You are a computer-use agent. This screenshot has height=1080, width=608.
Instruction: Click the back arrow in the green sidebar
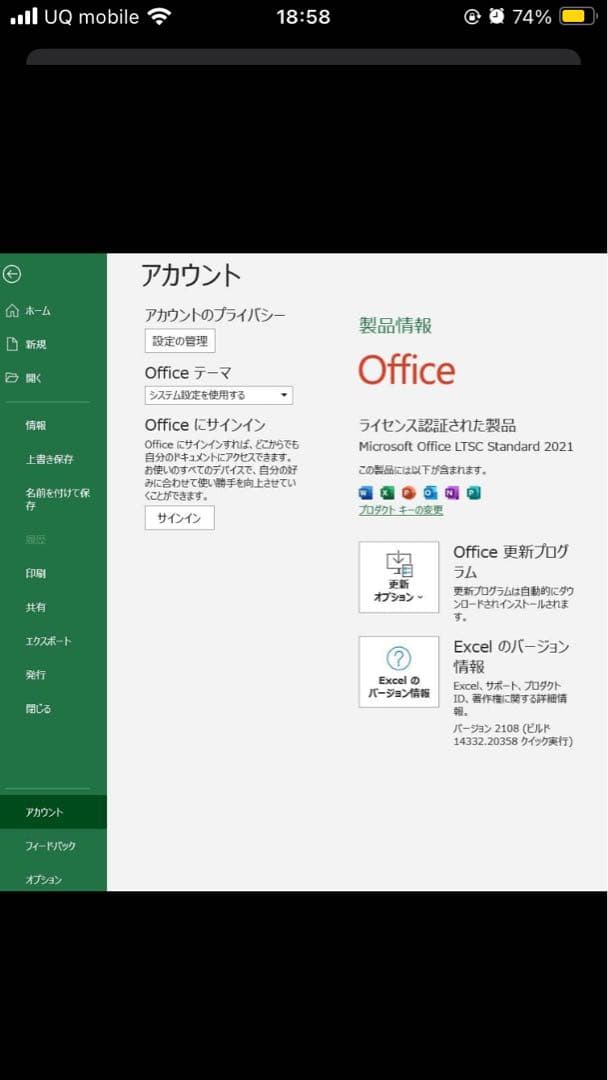(12, 274)
